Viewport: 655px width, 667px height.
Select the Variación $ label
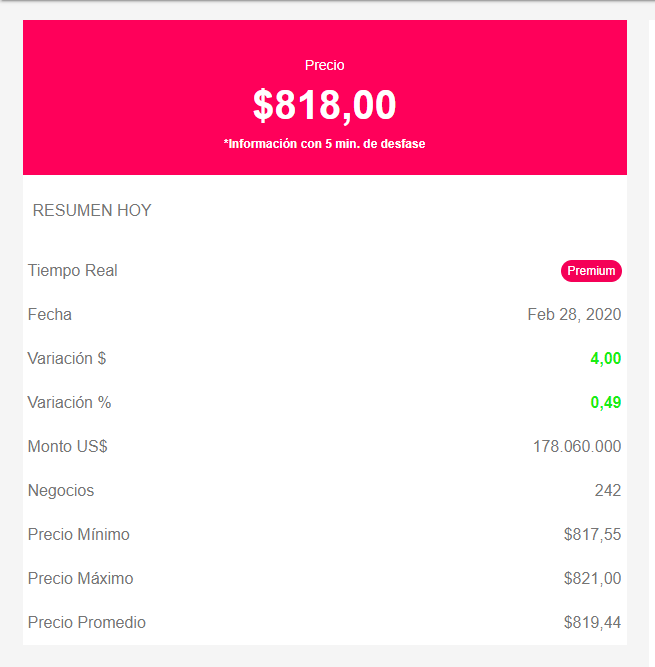pyautogui.click(x=67, y=358)
